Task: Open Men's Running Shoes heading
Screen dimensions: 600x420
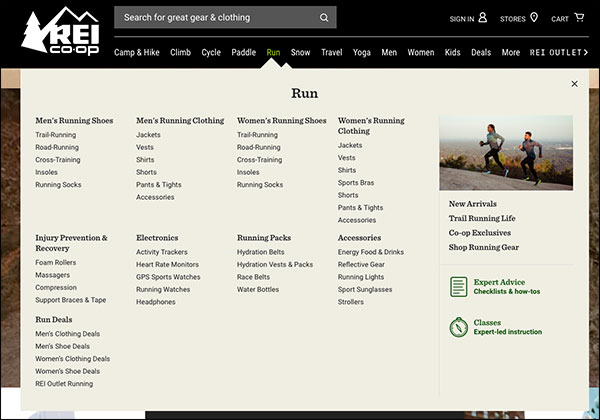Action: (x=74, y=120)
